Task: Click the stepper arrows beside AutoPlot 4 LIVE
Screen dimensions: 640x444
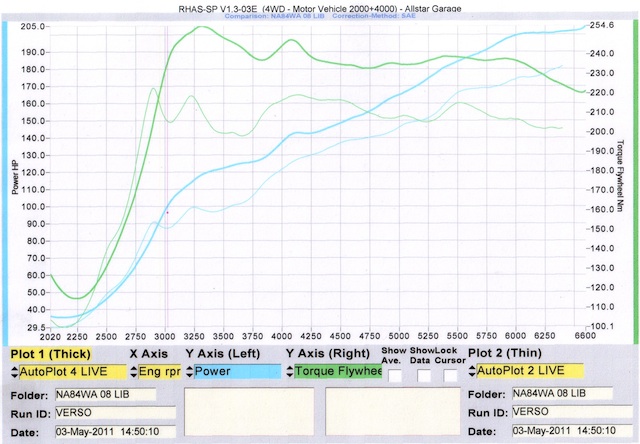Action: pyautogui.click(x=15, y=372)
